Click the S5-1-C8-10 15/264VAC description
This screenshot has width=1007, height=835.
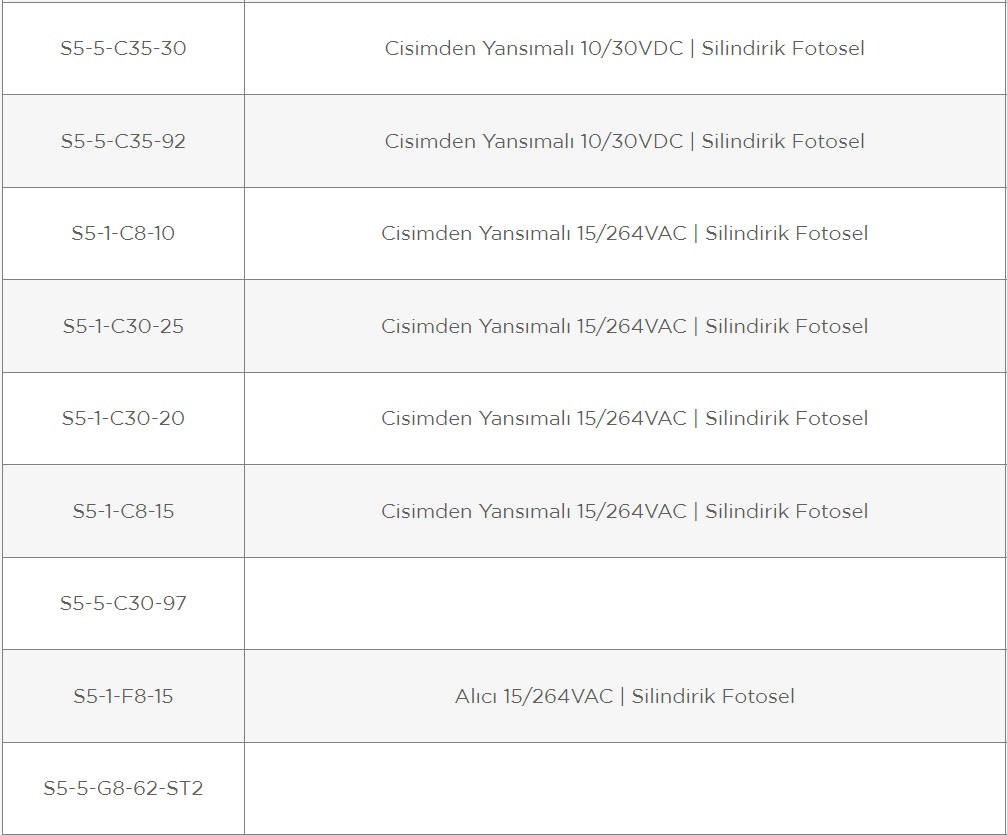click(624, 233)
